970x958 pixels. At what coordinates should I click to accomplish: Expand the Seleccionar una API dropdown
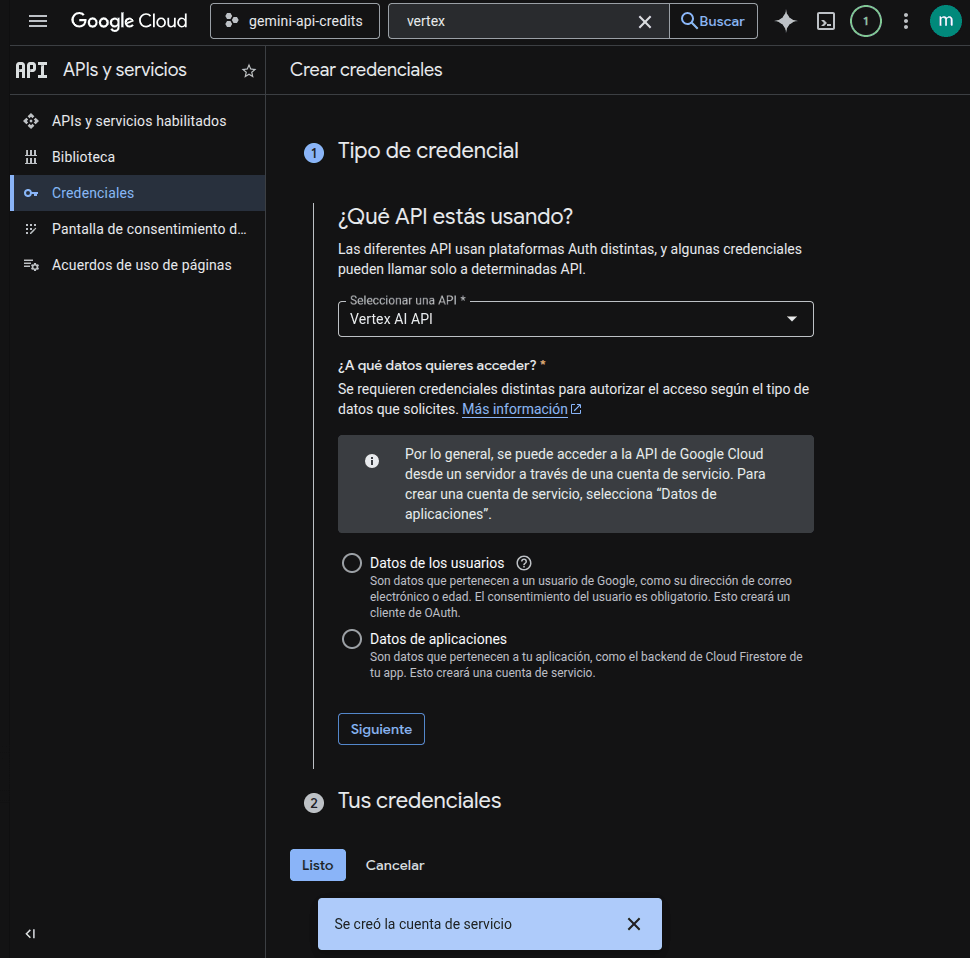(575, 319)
